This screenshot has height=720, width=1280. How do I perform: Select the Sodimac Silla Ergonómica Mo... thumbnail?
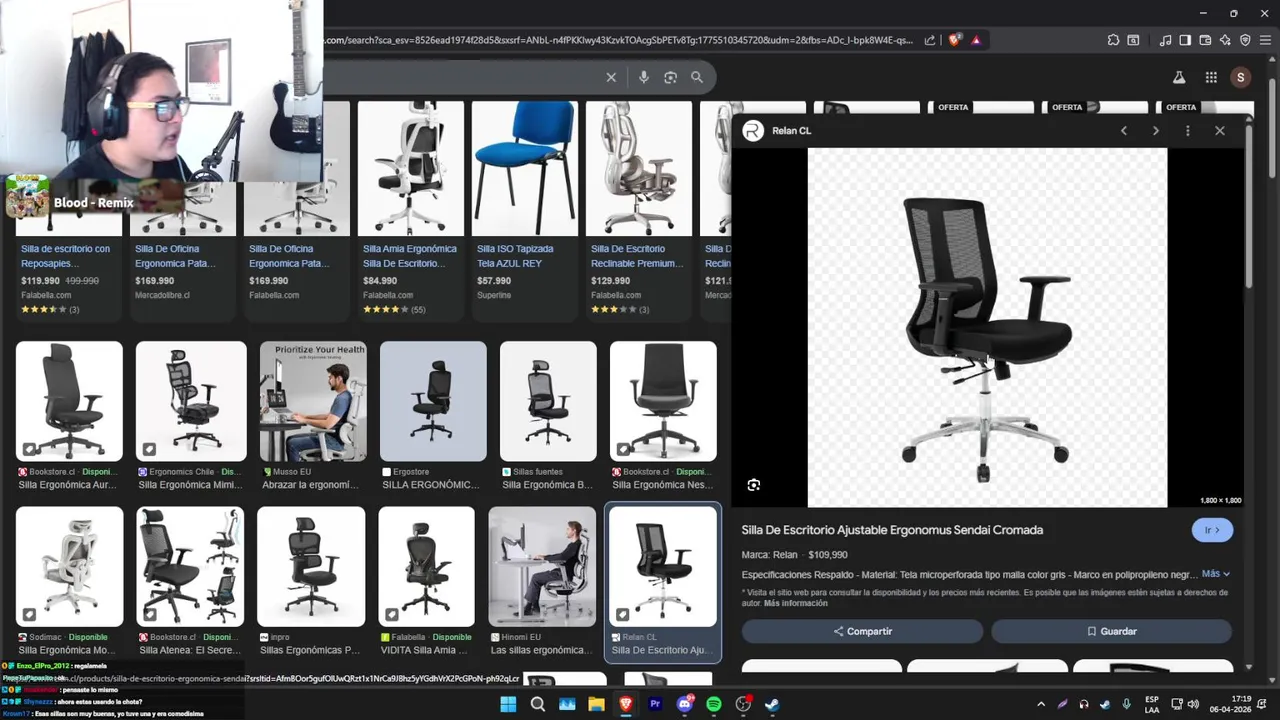(x=69, y=567)
